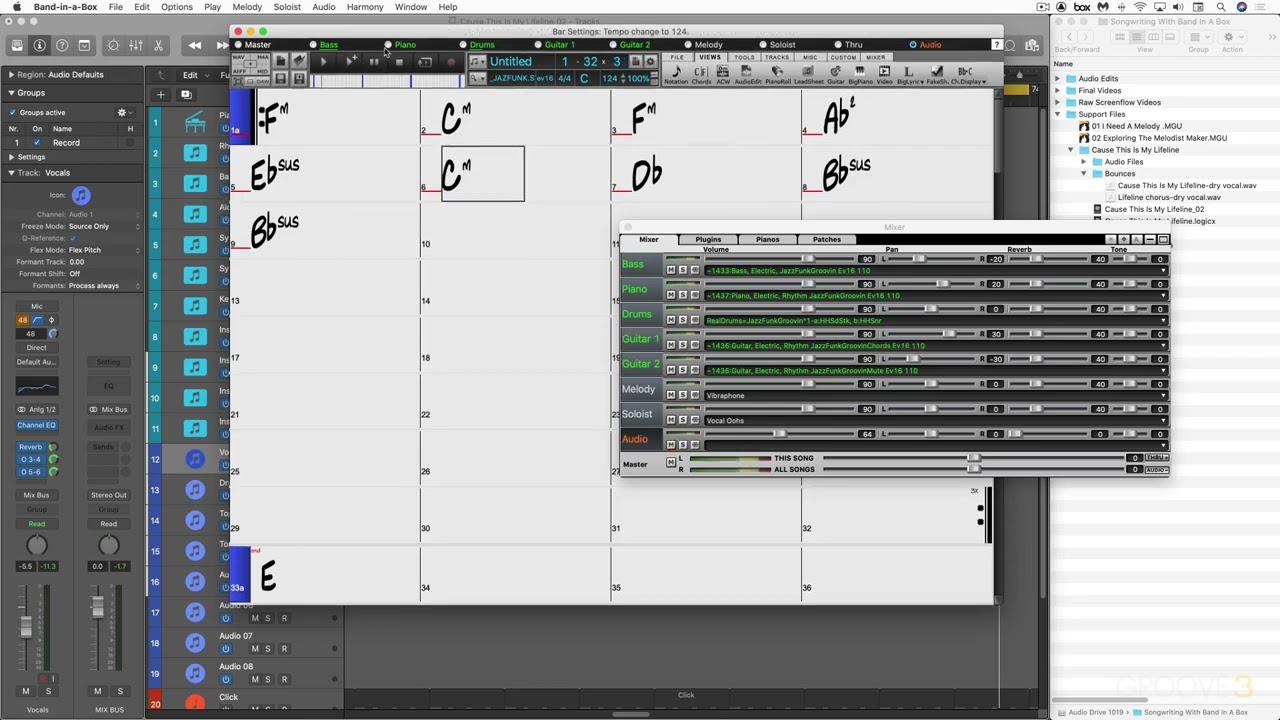Mute the Master row in the Mixer

(x=671, y=462)
